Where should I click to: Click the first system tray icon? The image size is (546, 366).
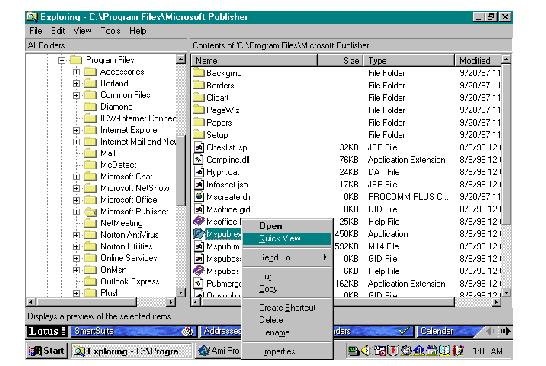[x=354, y=351]
